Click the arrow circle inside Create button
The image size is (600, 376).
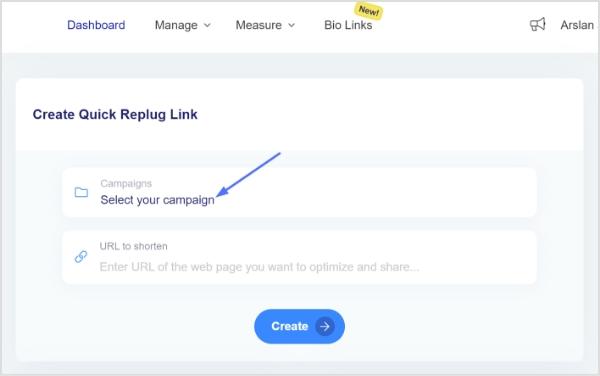(325, 326)
